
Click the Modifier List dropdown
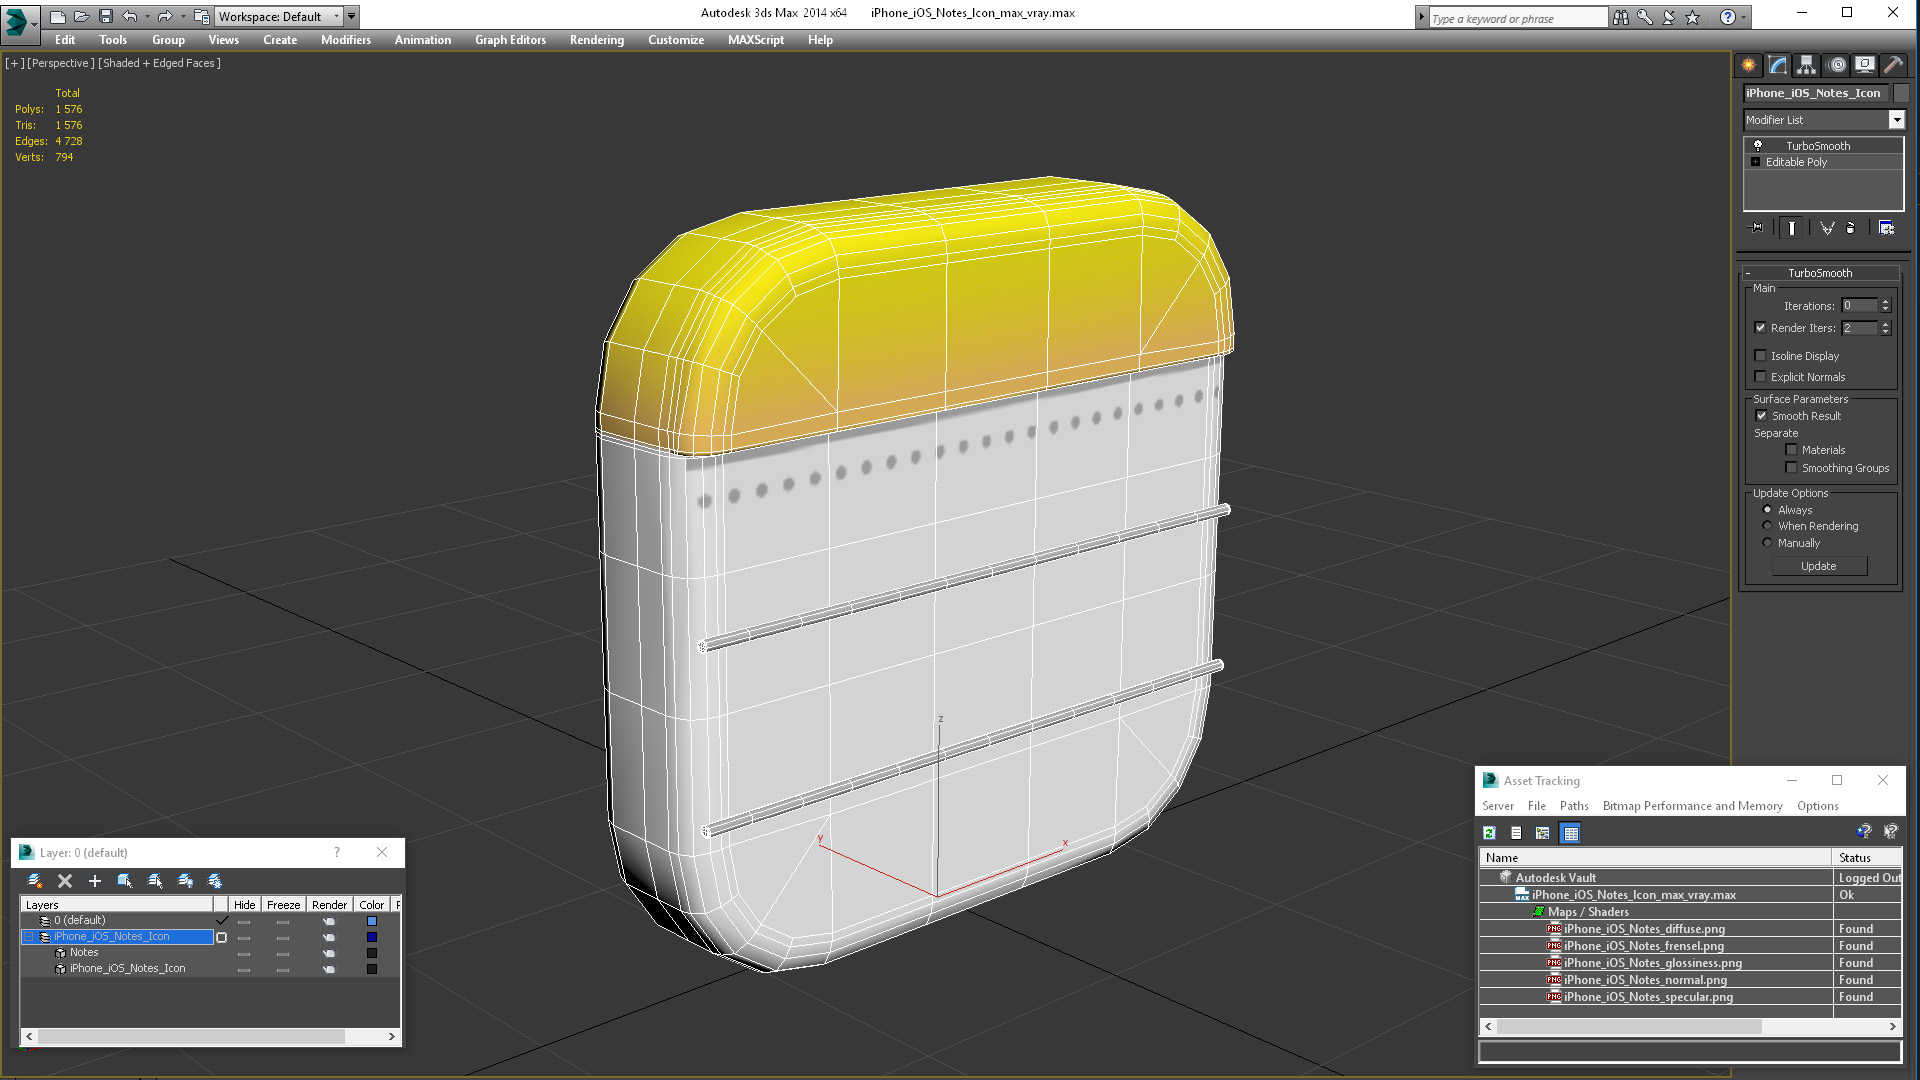pos(1824,119)
